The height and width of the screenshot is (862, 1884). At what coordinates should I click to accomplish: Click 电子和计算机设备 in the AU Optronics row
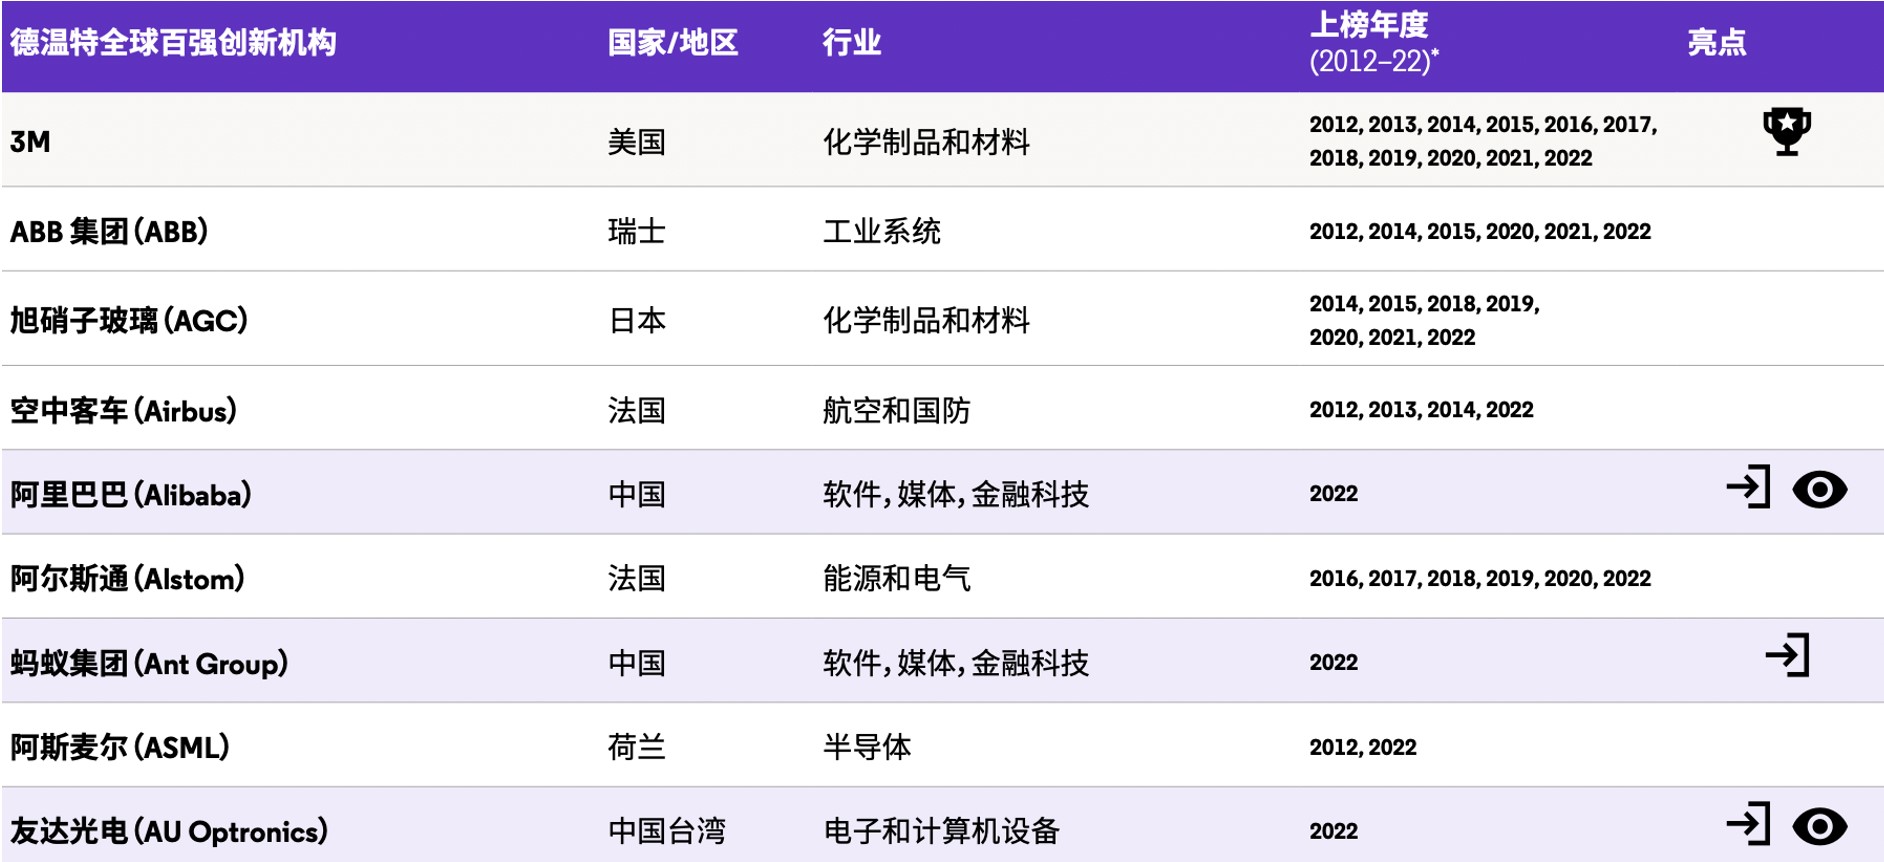click(x=941, y=832)
